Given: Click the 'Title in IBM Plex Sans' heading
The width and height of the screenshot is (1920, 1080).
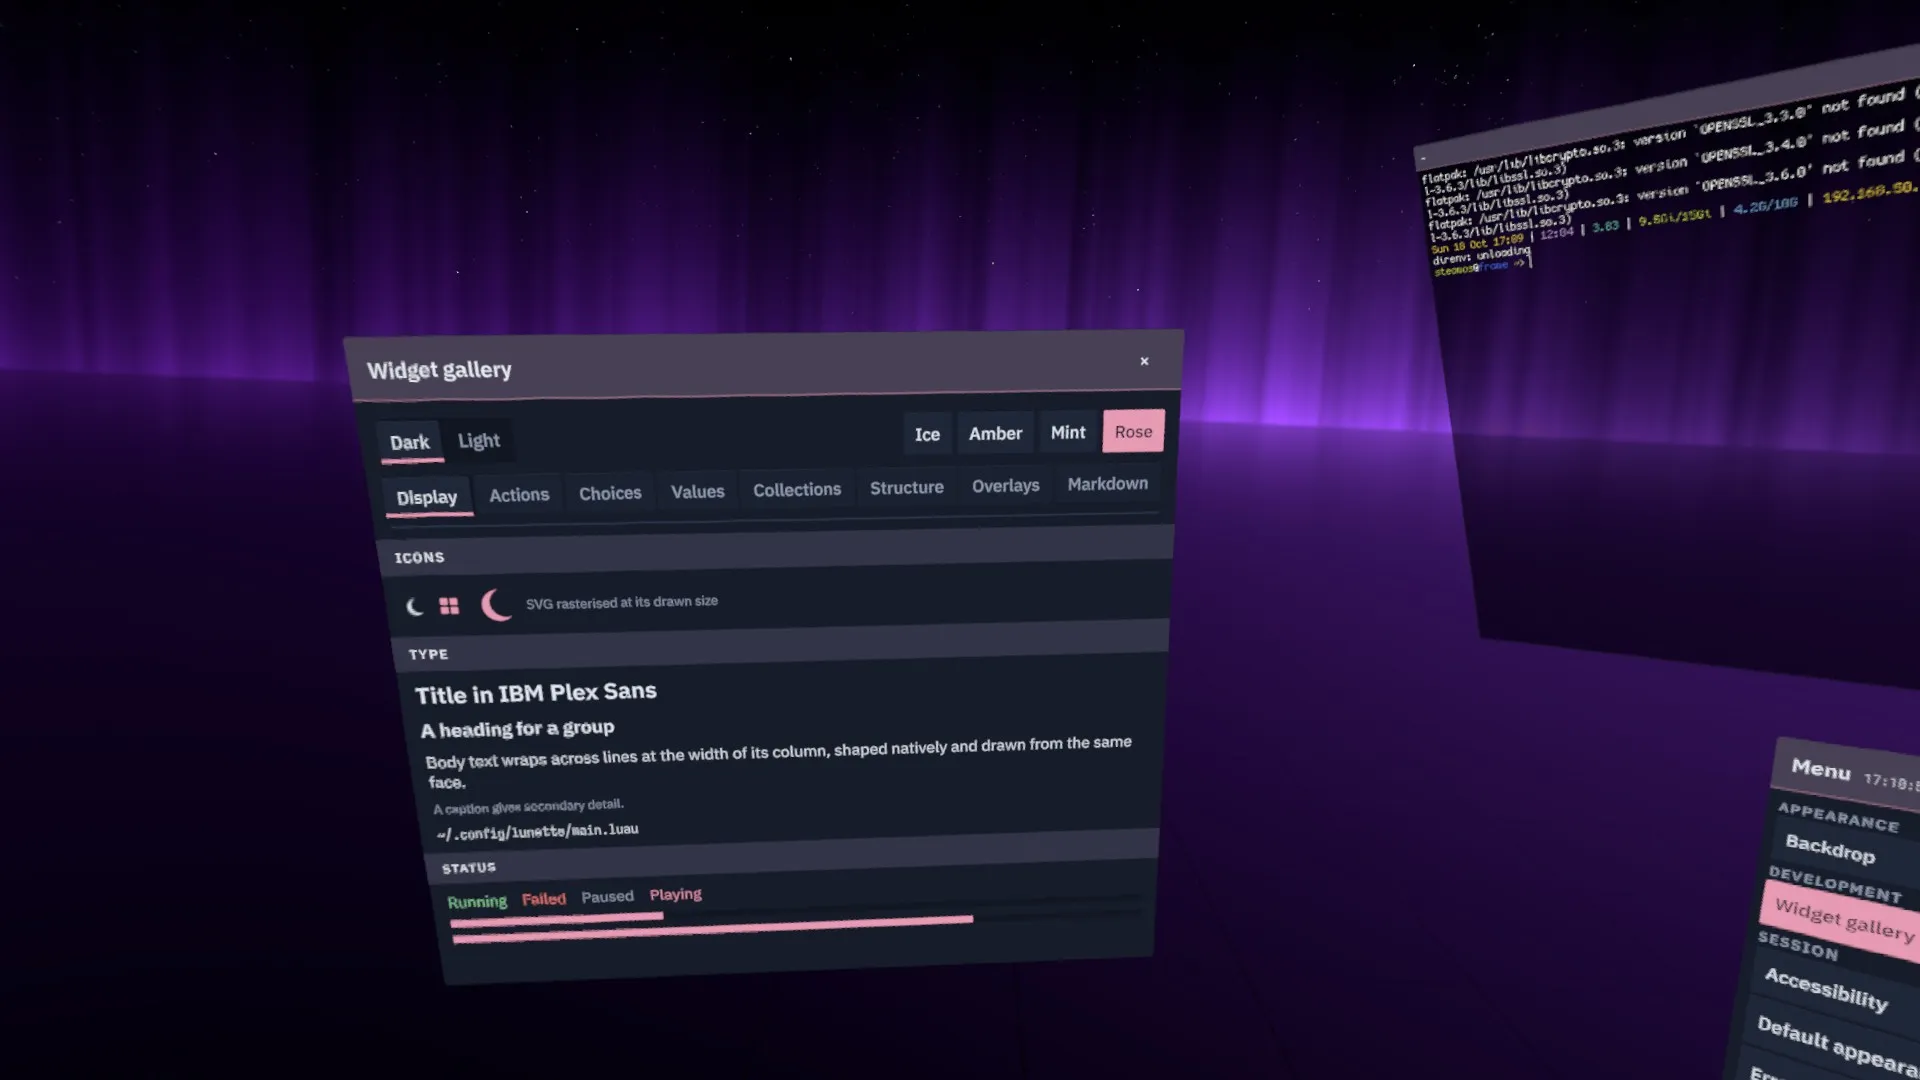Looking at the screenshot, I should [535, 693].
